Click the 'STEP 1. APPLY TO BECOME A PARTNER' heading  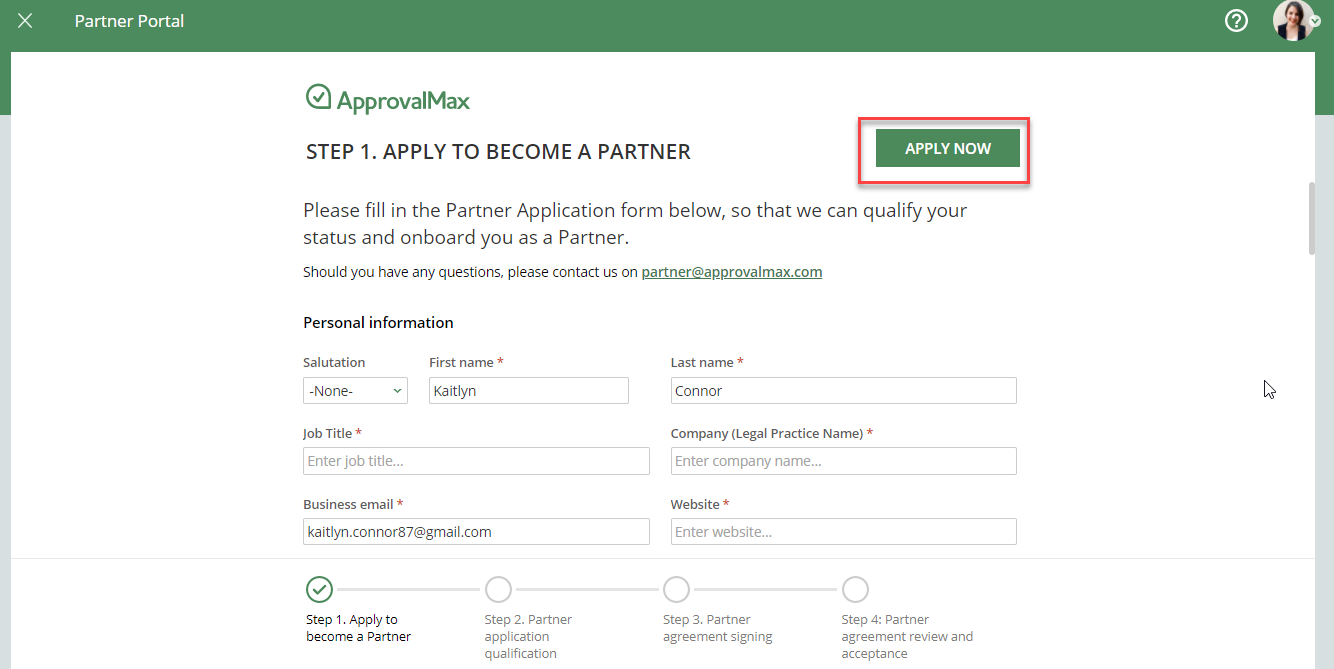coord(498,152)
